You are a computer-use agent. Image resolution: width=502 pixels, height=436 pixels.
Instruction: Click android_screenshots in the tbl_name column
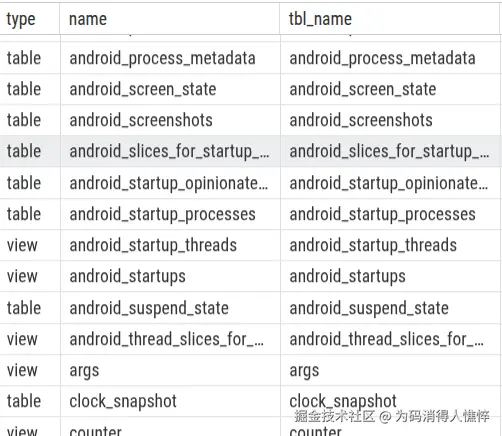(361, 120)
